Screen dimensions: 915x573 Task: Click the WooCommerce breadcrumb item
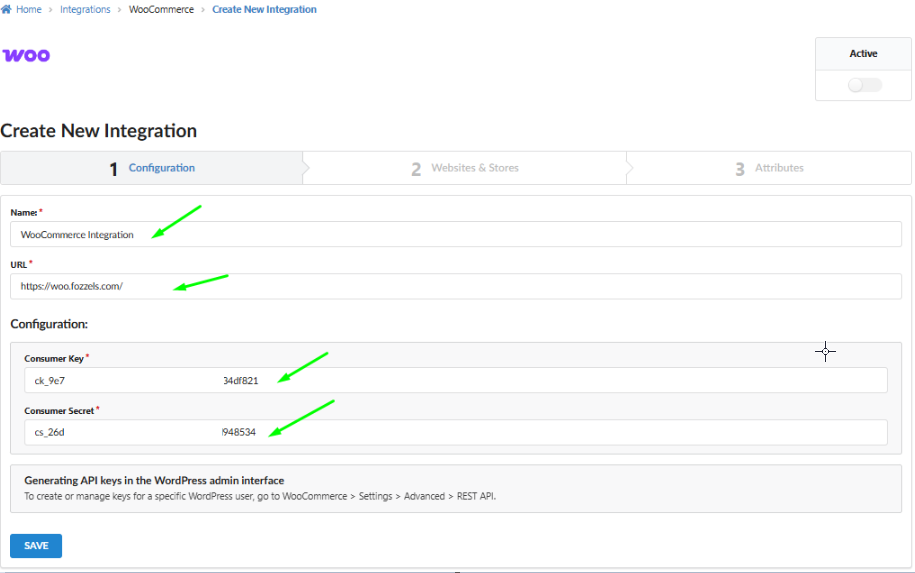click(161, 9)
